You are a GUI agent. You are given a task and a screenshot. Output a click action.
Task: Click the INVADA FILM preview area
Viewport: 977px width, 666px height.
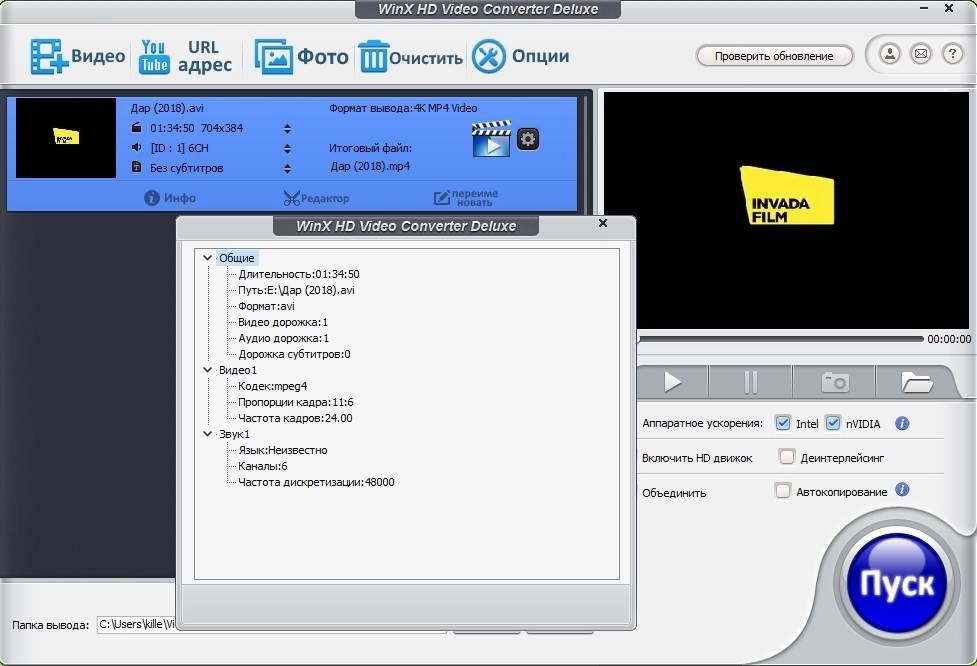click(x=786, y=211)
